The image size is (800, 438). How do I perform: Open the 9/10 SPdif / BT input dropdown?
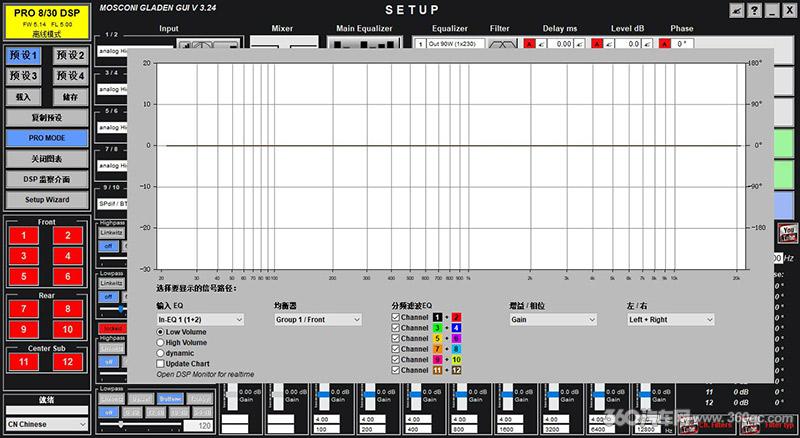point(112,204)
